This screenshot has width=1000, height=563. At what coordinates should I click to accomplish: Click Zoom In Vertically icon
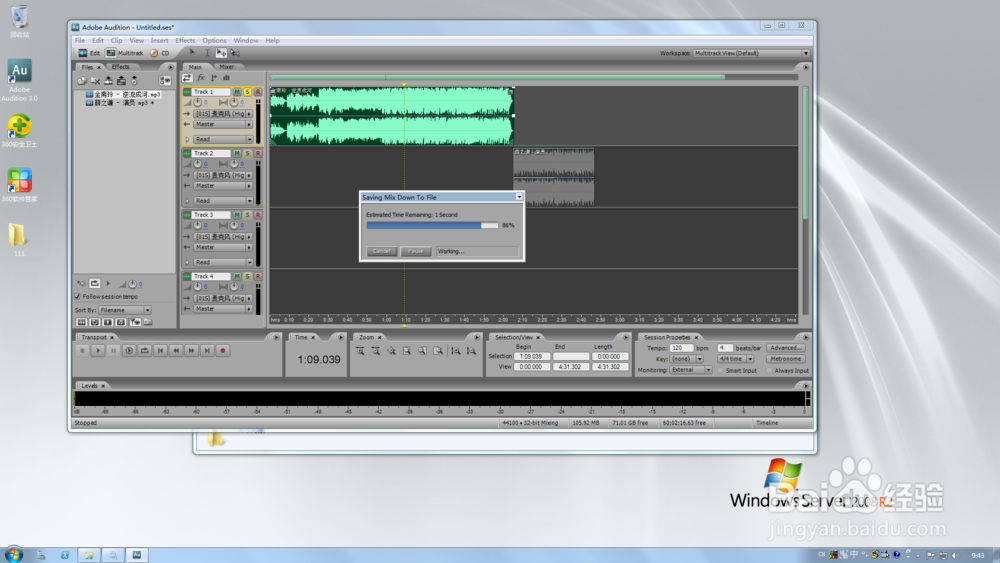pos(455,351)
